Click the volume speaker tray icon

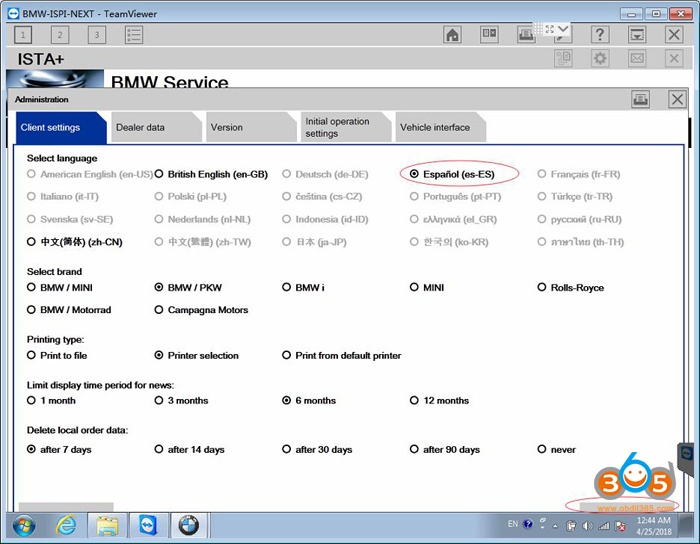click(587, 526)
